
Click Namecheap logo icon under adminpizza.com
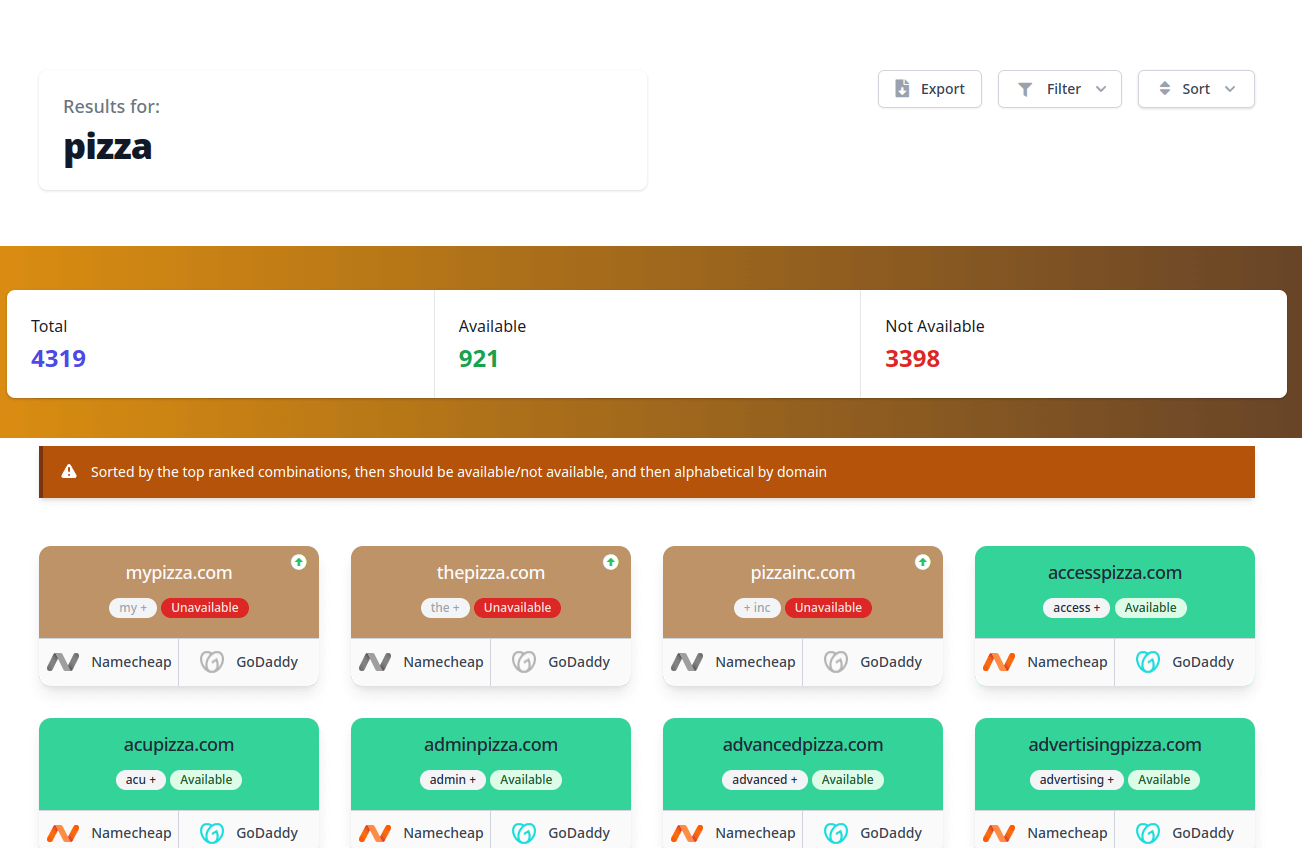[375, 833]
